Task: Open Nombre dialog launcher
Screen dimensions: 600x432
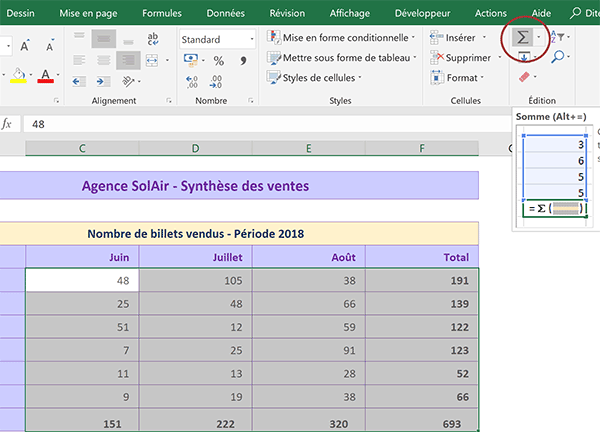Action: [251, 101]
